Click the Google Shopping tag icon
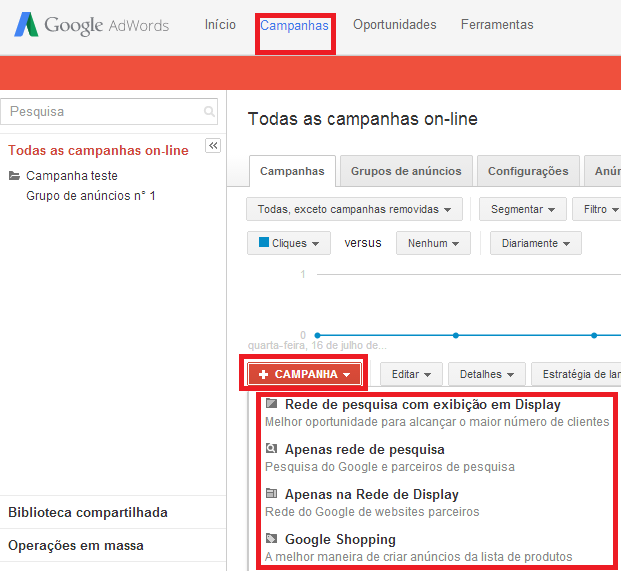This screenshot has height=571, width=621. [x=271, y=538]
